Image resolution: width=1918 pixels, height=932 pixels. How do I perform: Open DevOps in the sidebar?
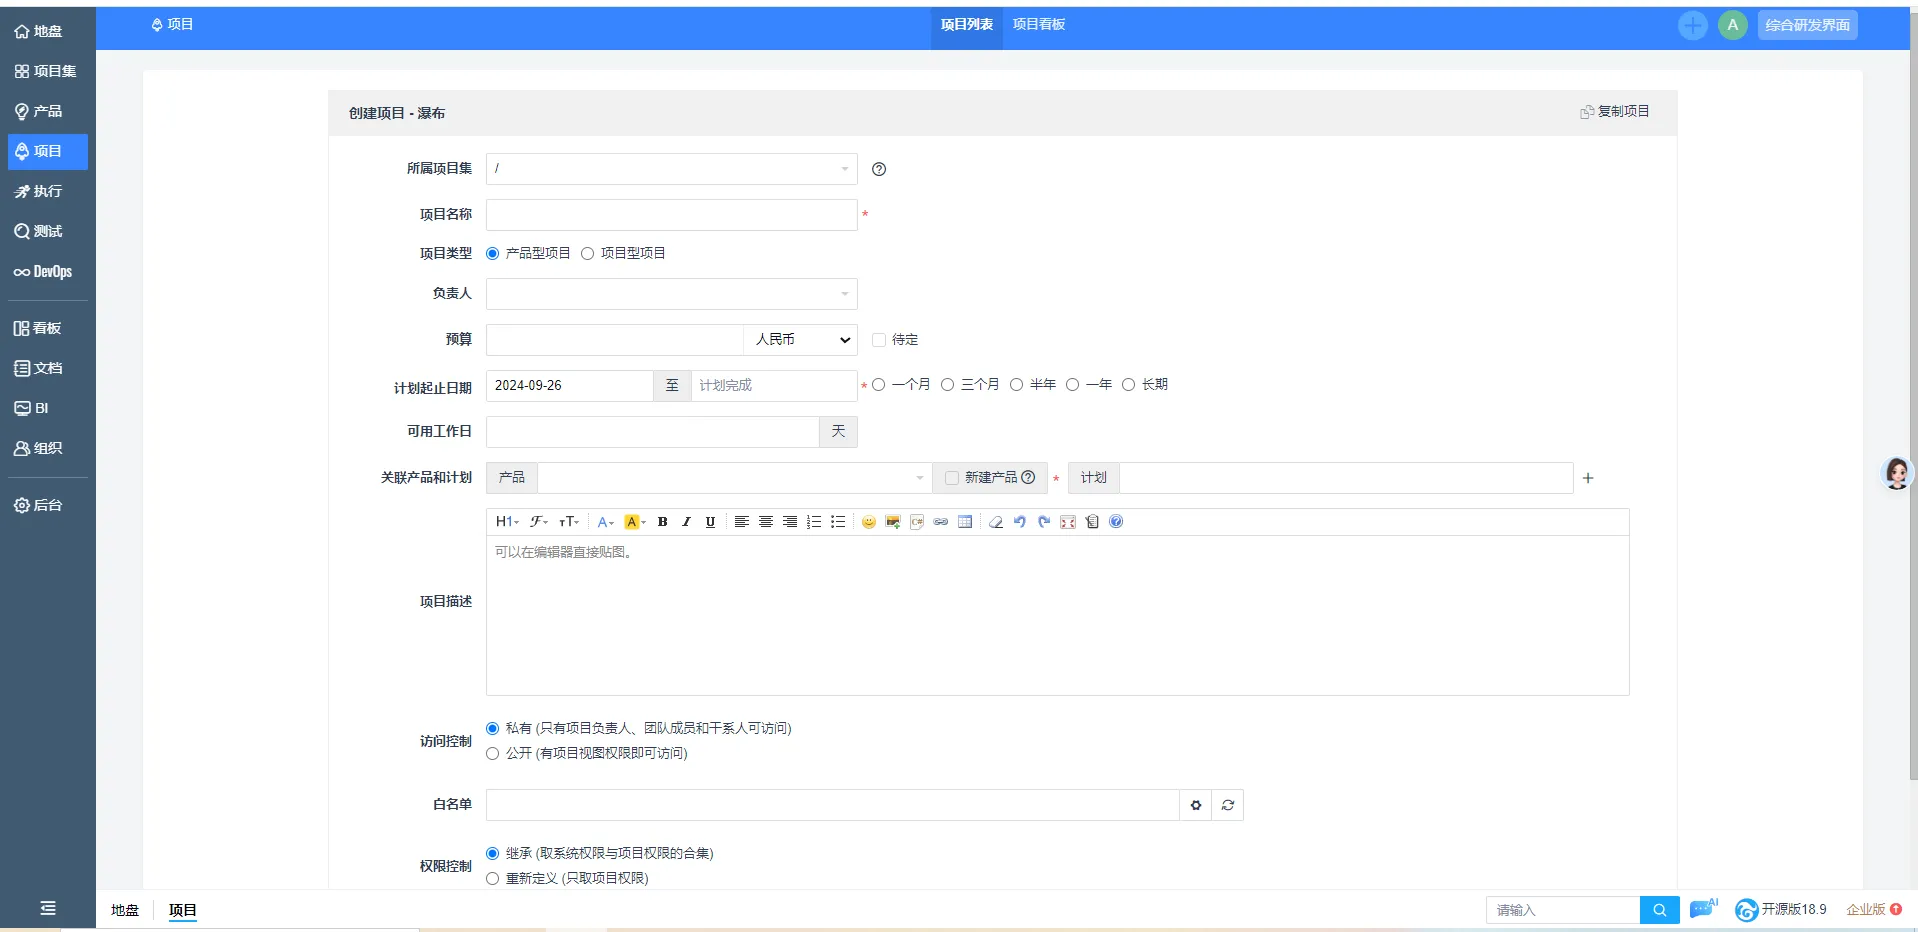[x=46, y=272]
